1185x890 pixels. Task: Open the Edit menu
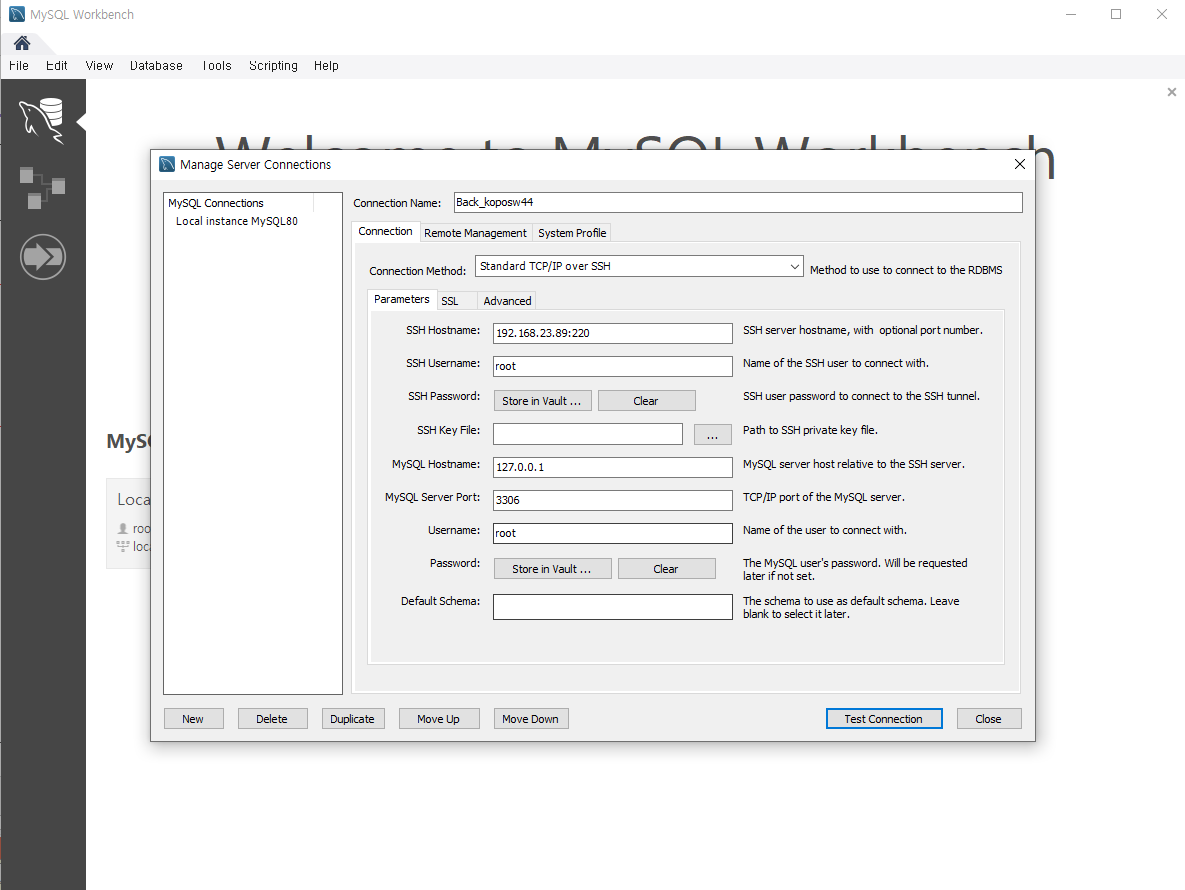[x=57, y=66]
